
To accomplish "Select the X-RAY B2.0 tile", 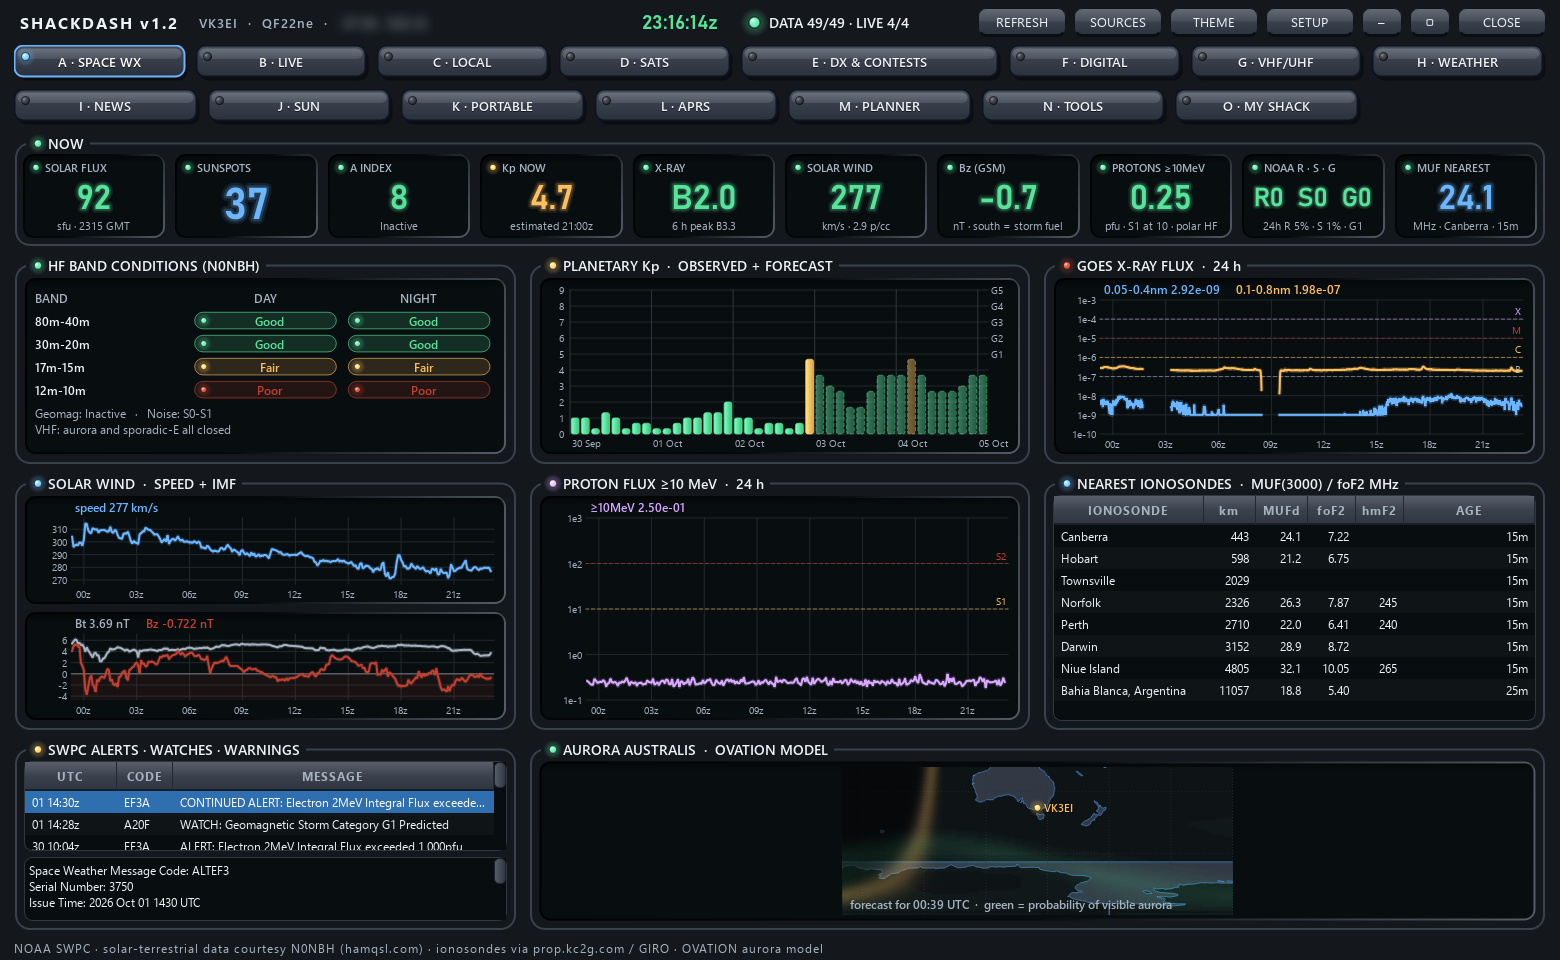I will point(704,196).
